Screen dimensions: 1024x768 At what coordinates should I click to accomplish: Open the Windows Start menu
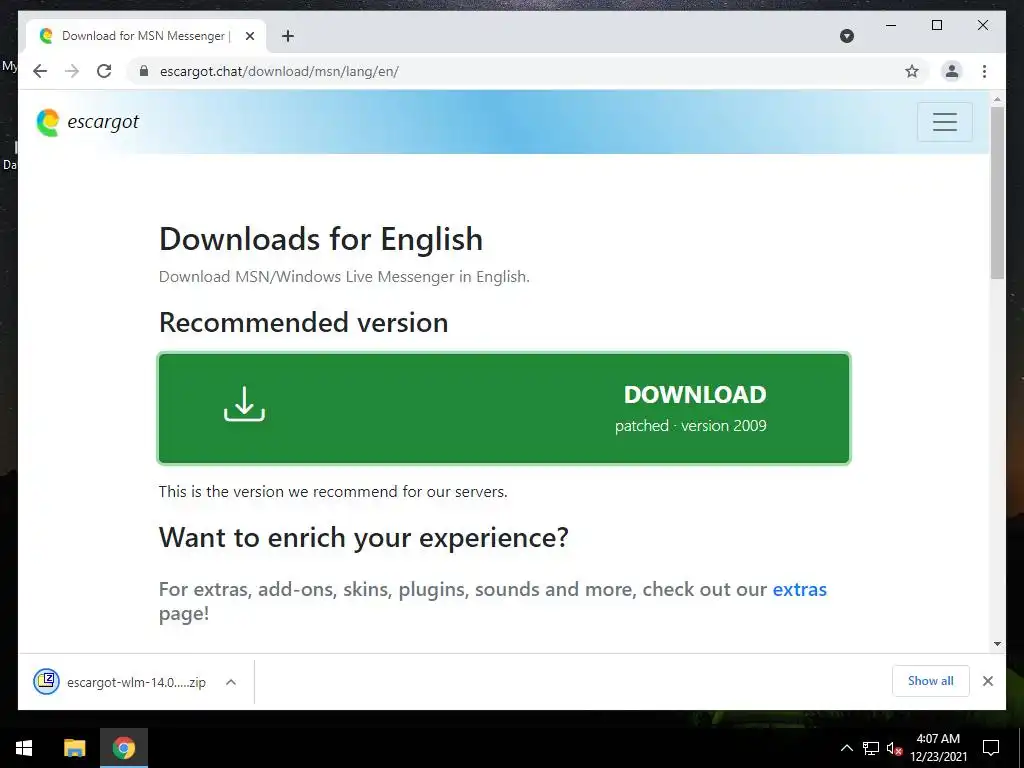coord(24,748)
